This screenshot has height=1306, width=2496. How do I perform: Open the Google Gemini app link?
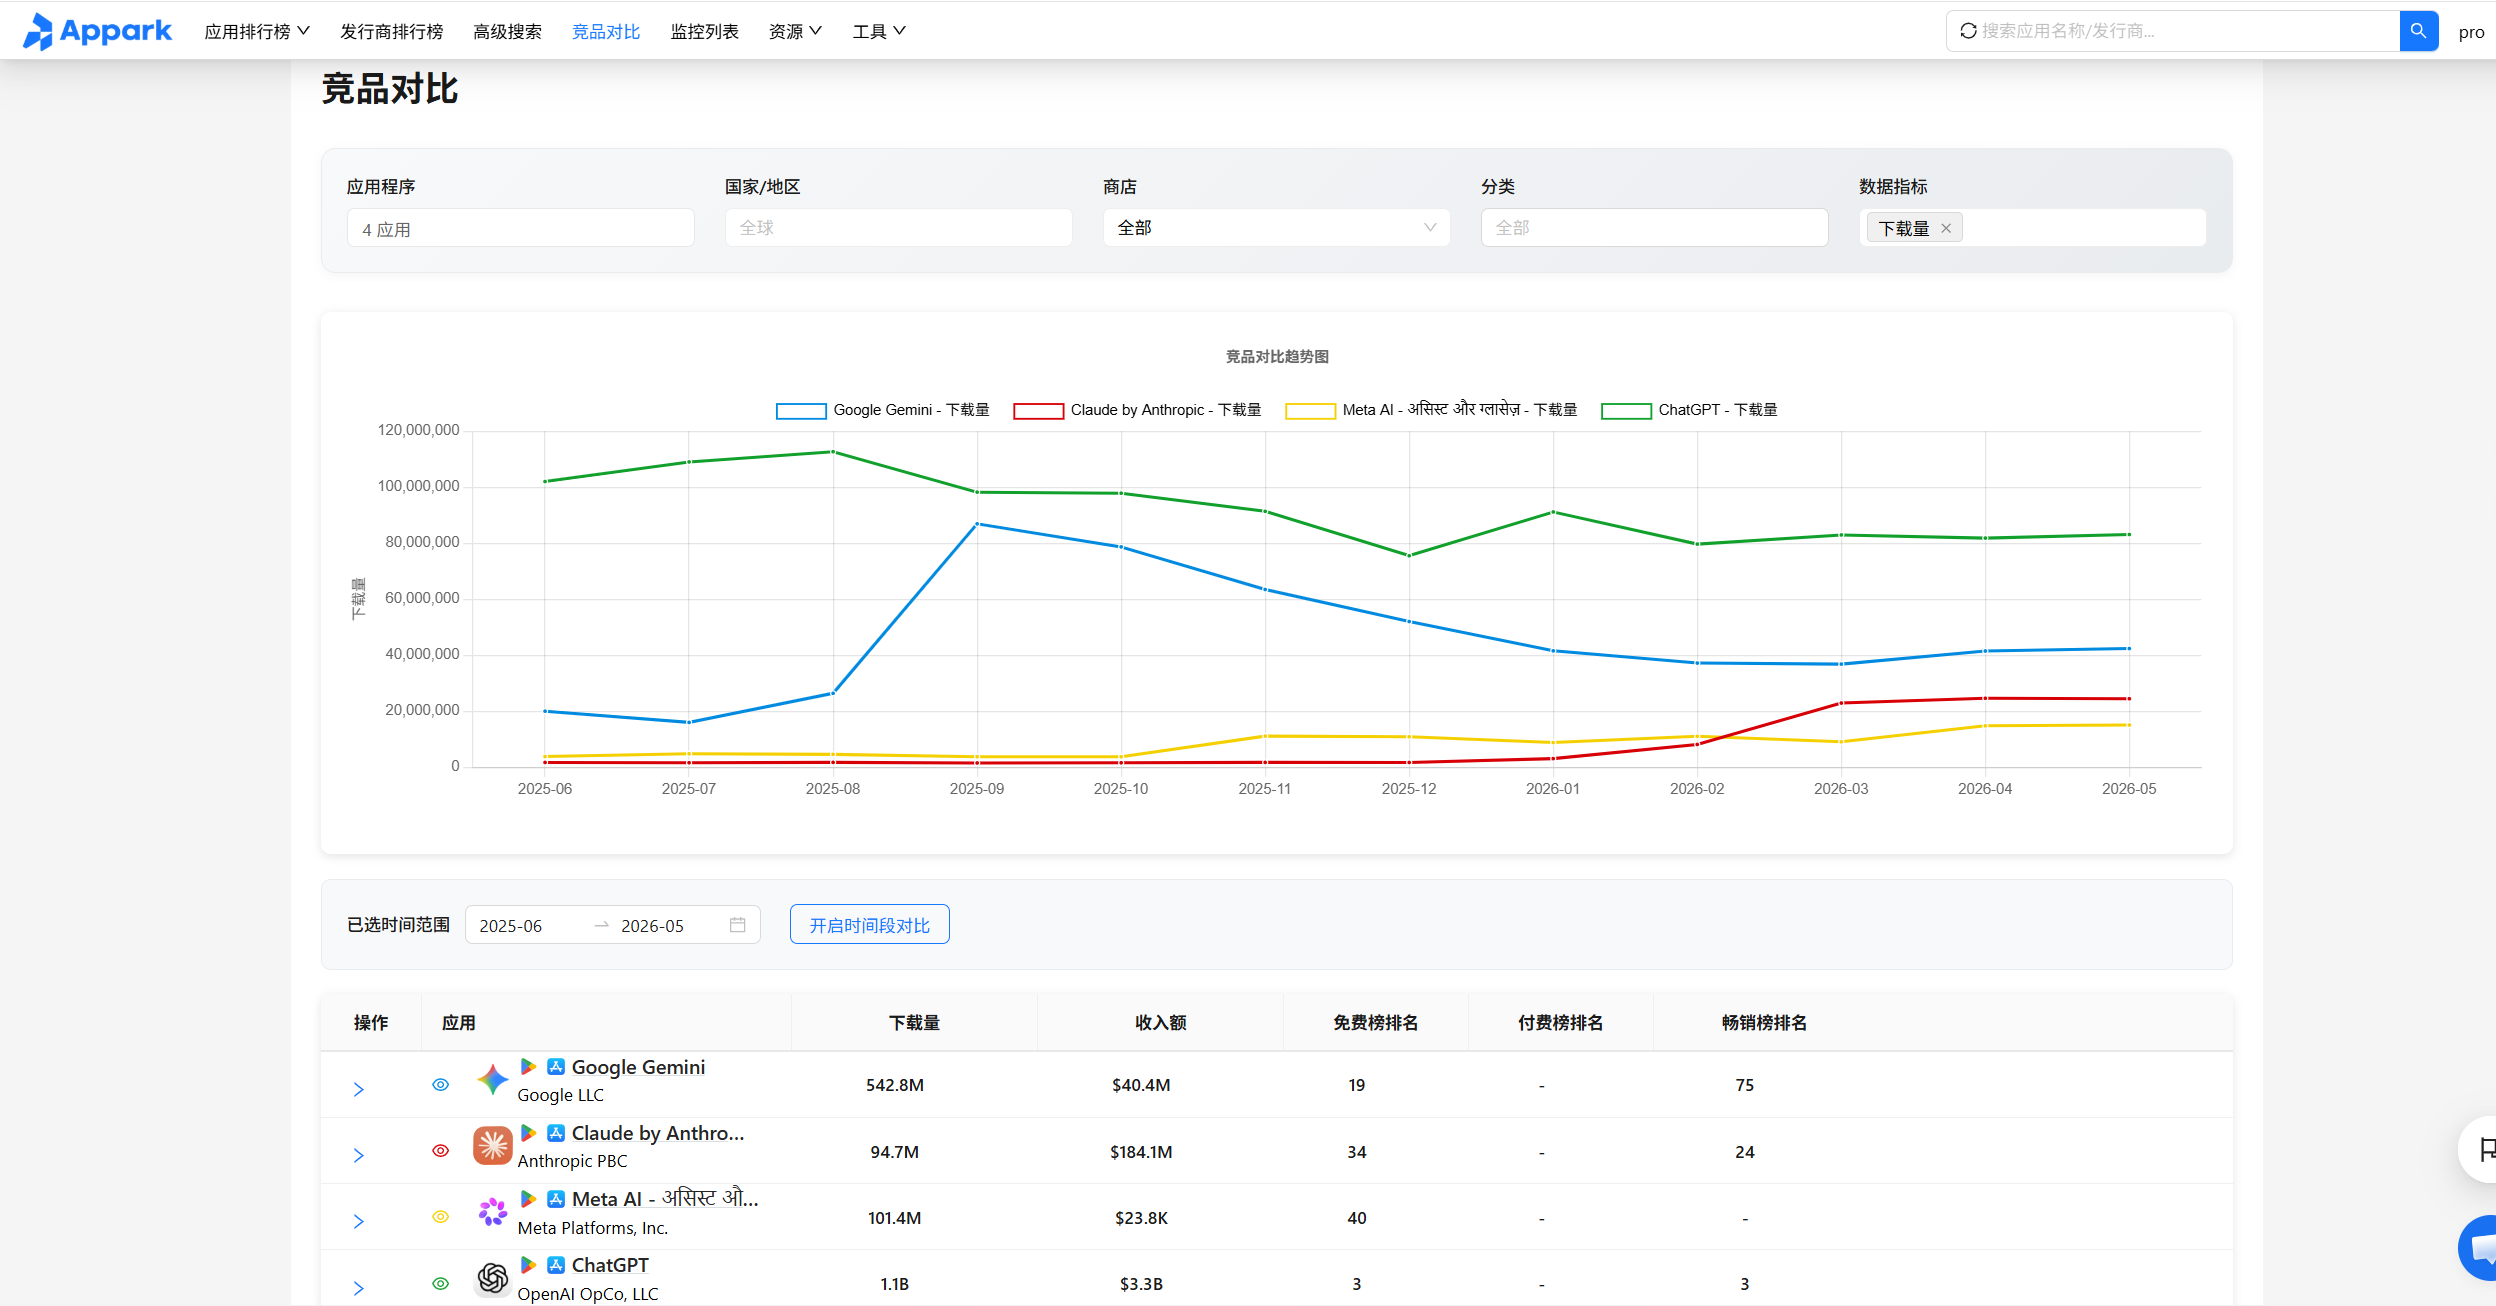638,1067
